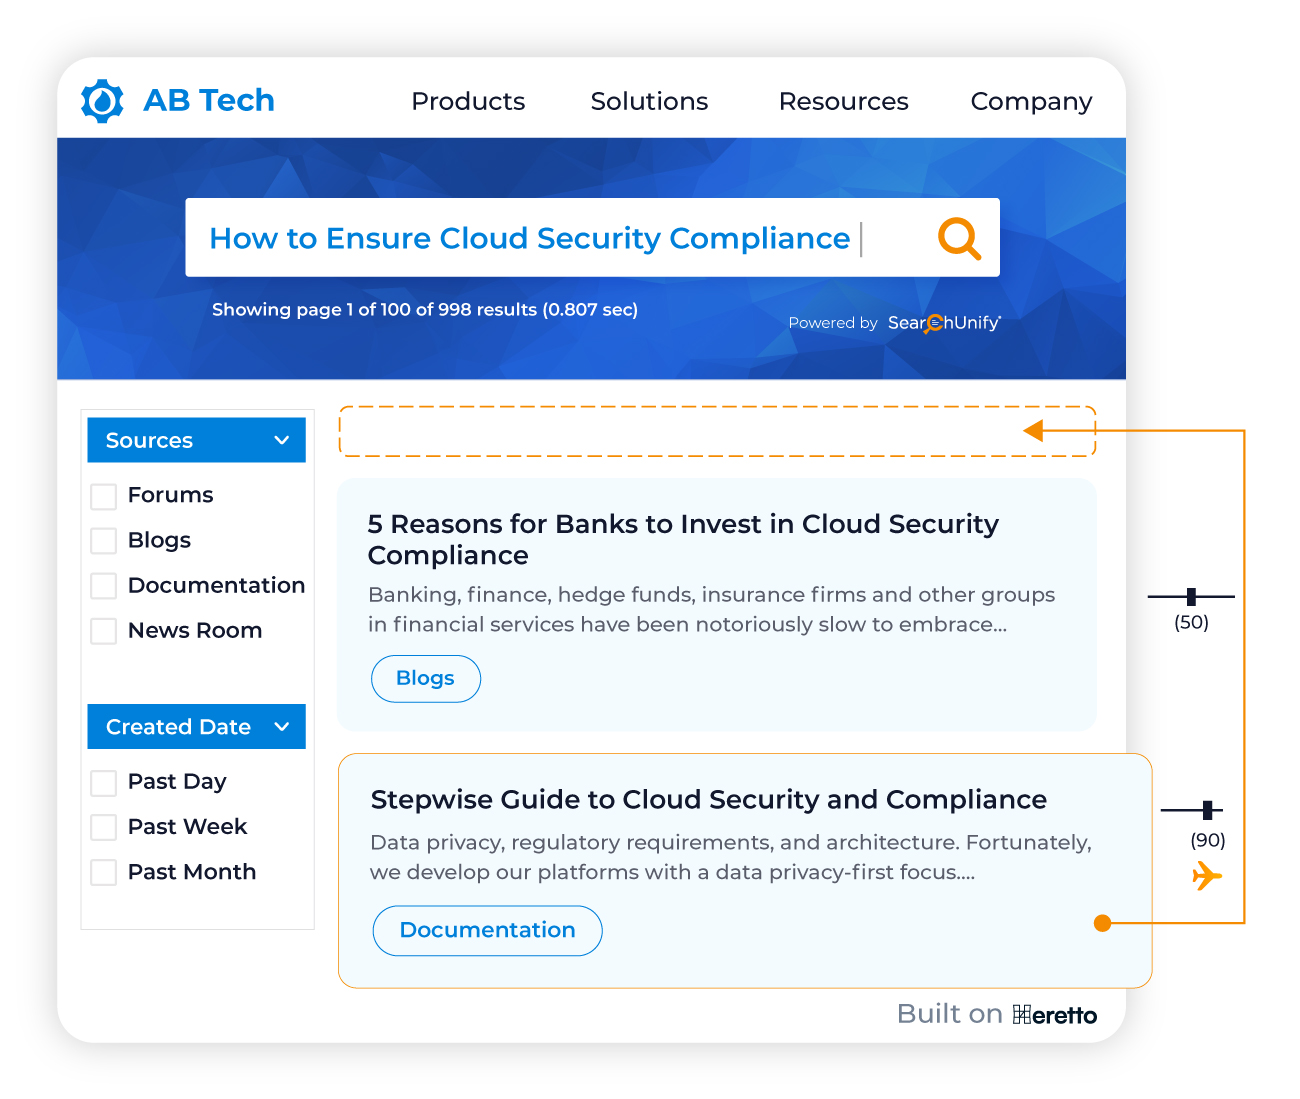This screenshot has width=1300, height=1099.
Task: Open the Resources menu
Action: pos(843,101)
